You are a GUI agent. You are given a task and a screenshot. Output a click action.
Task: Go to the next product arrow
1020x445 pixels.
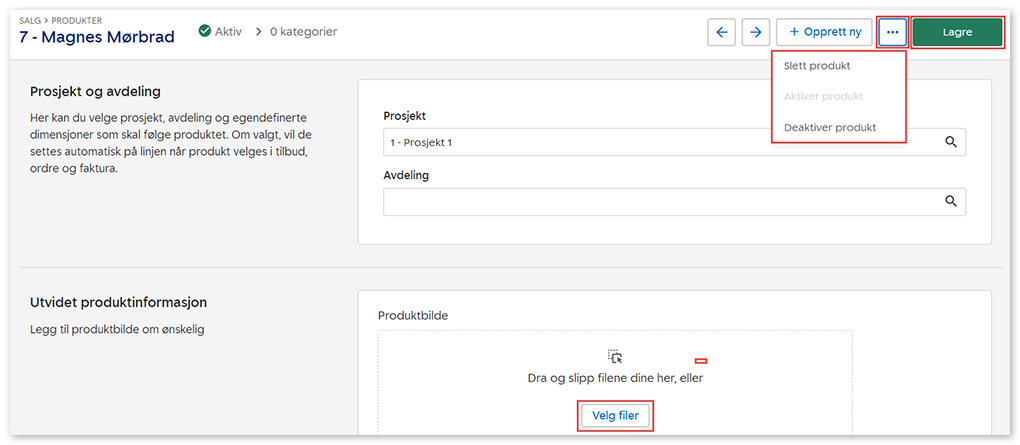(x=757, y=32)
